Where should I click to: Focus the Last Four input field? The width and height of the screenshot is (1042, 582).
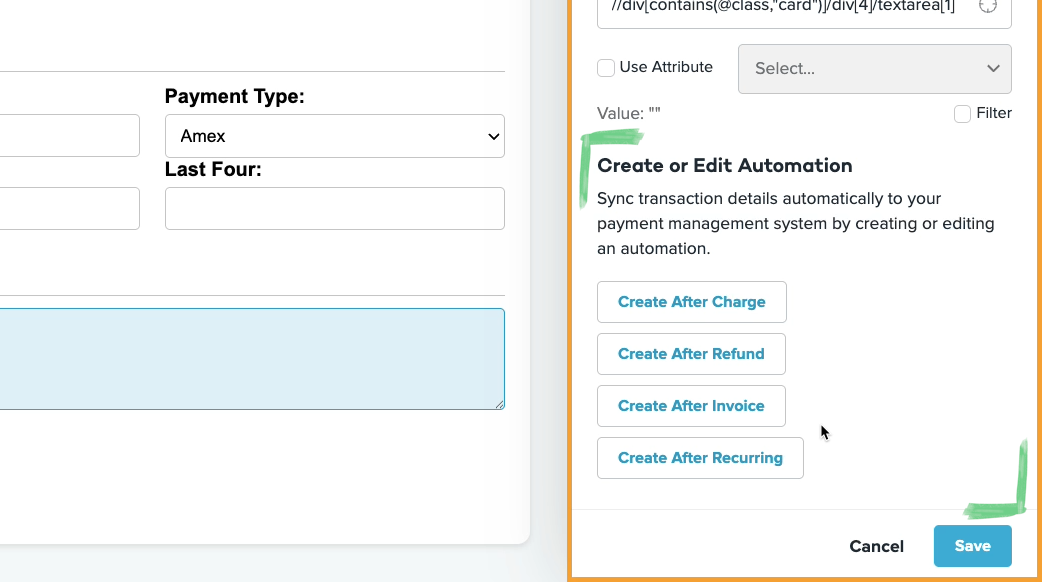click(x=335, y=209)
